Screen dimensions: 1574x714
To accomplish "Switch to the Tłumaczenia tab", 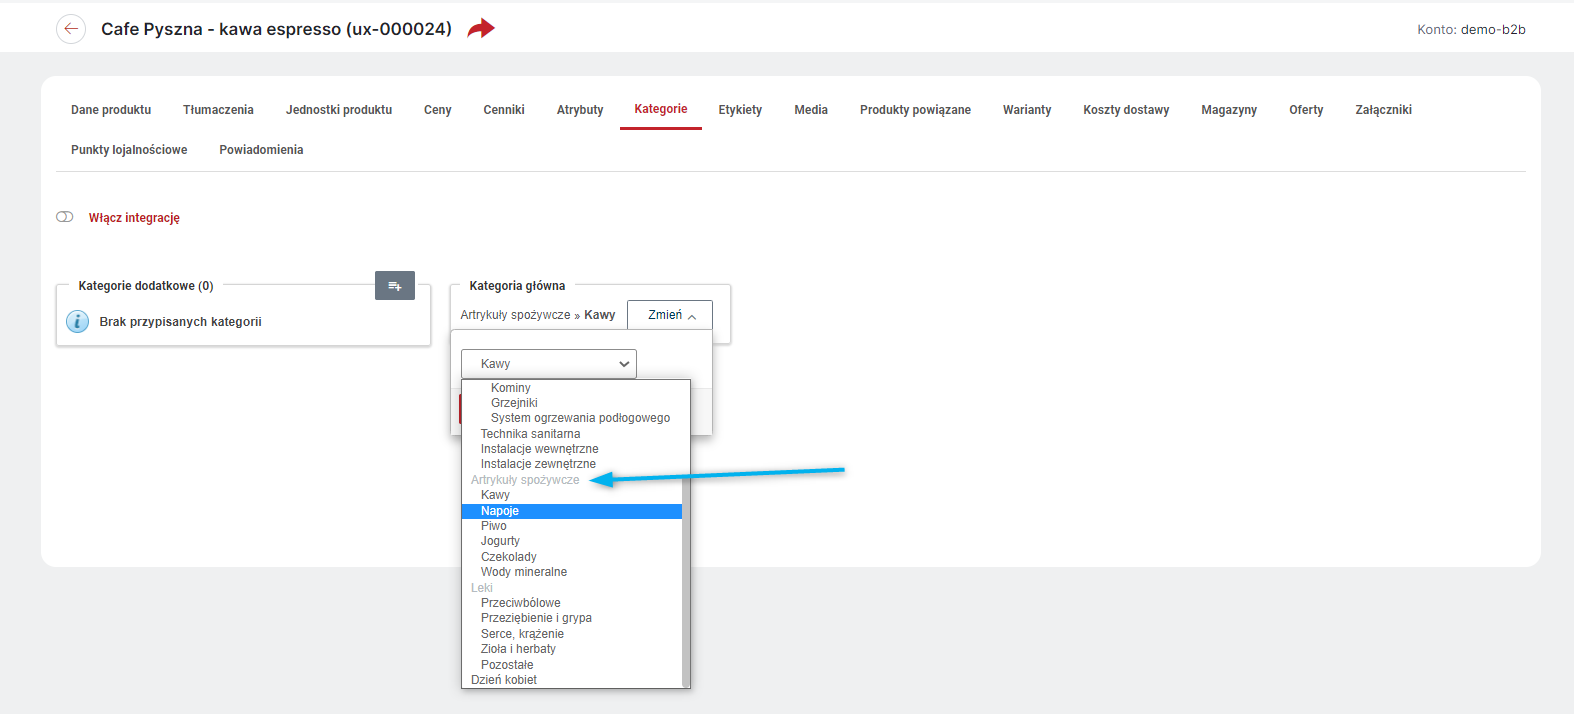I will click(218, 110).
